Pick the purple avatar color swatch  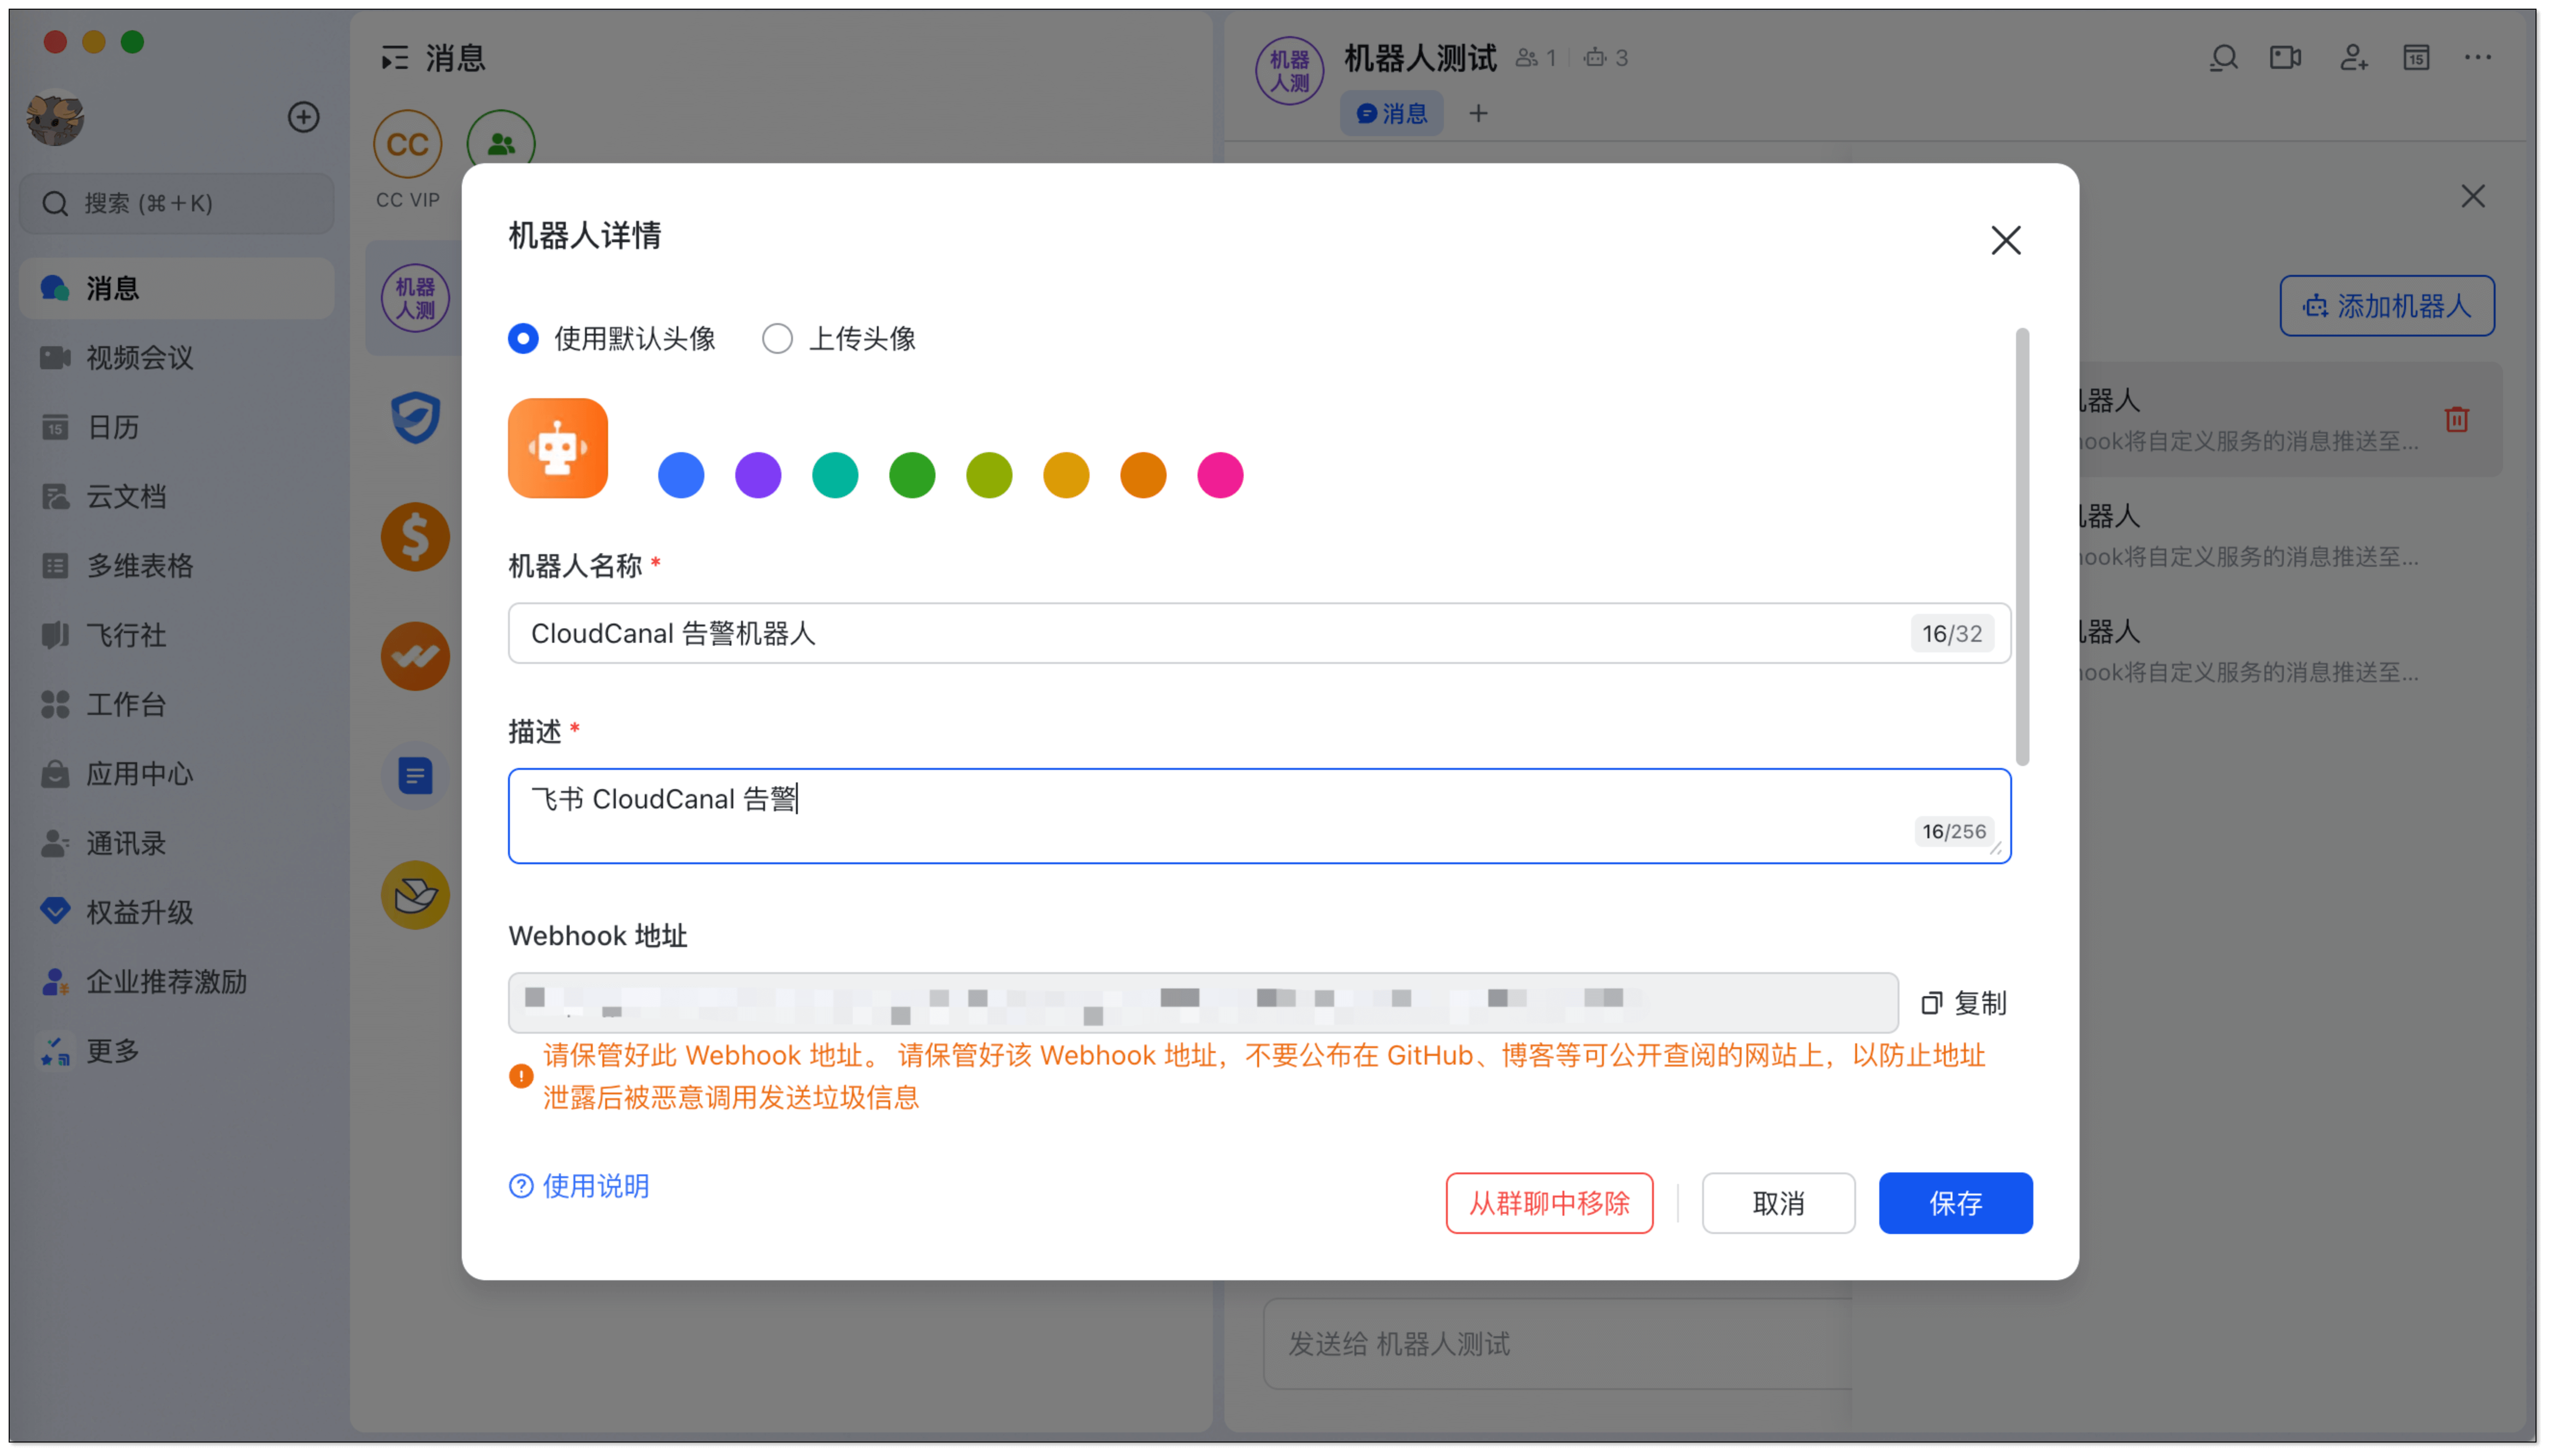[x=758, y=475]
